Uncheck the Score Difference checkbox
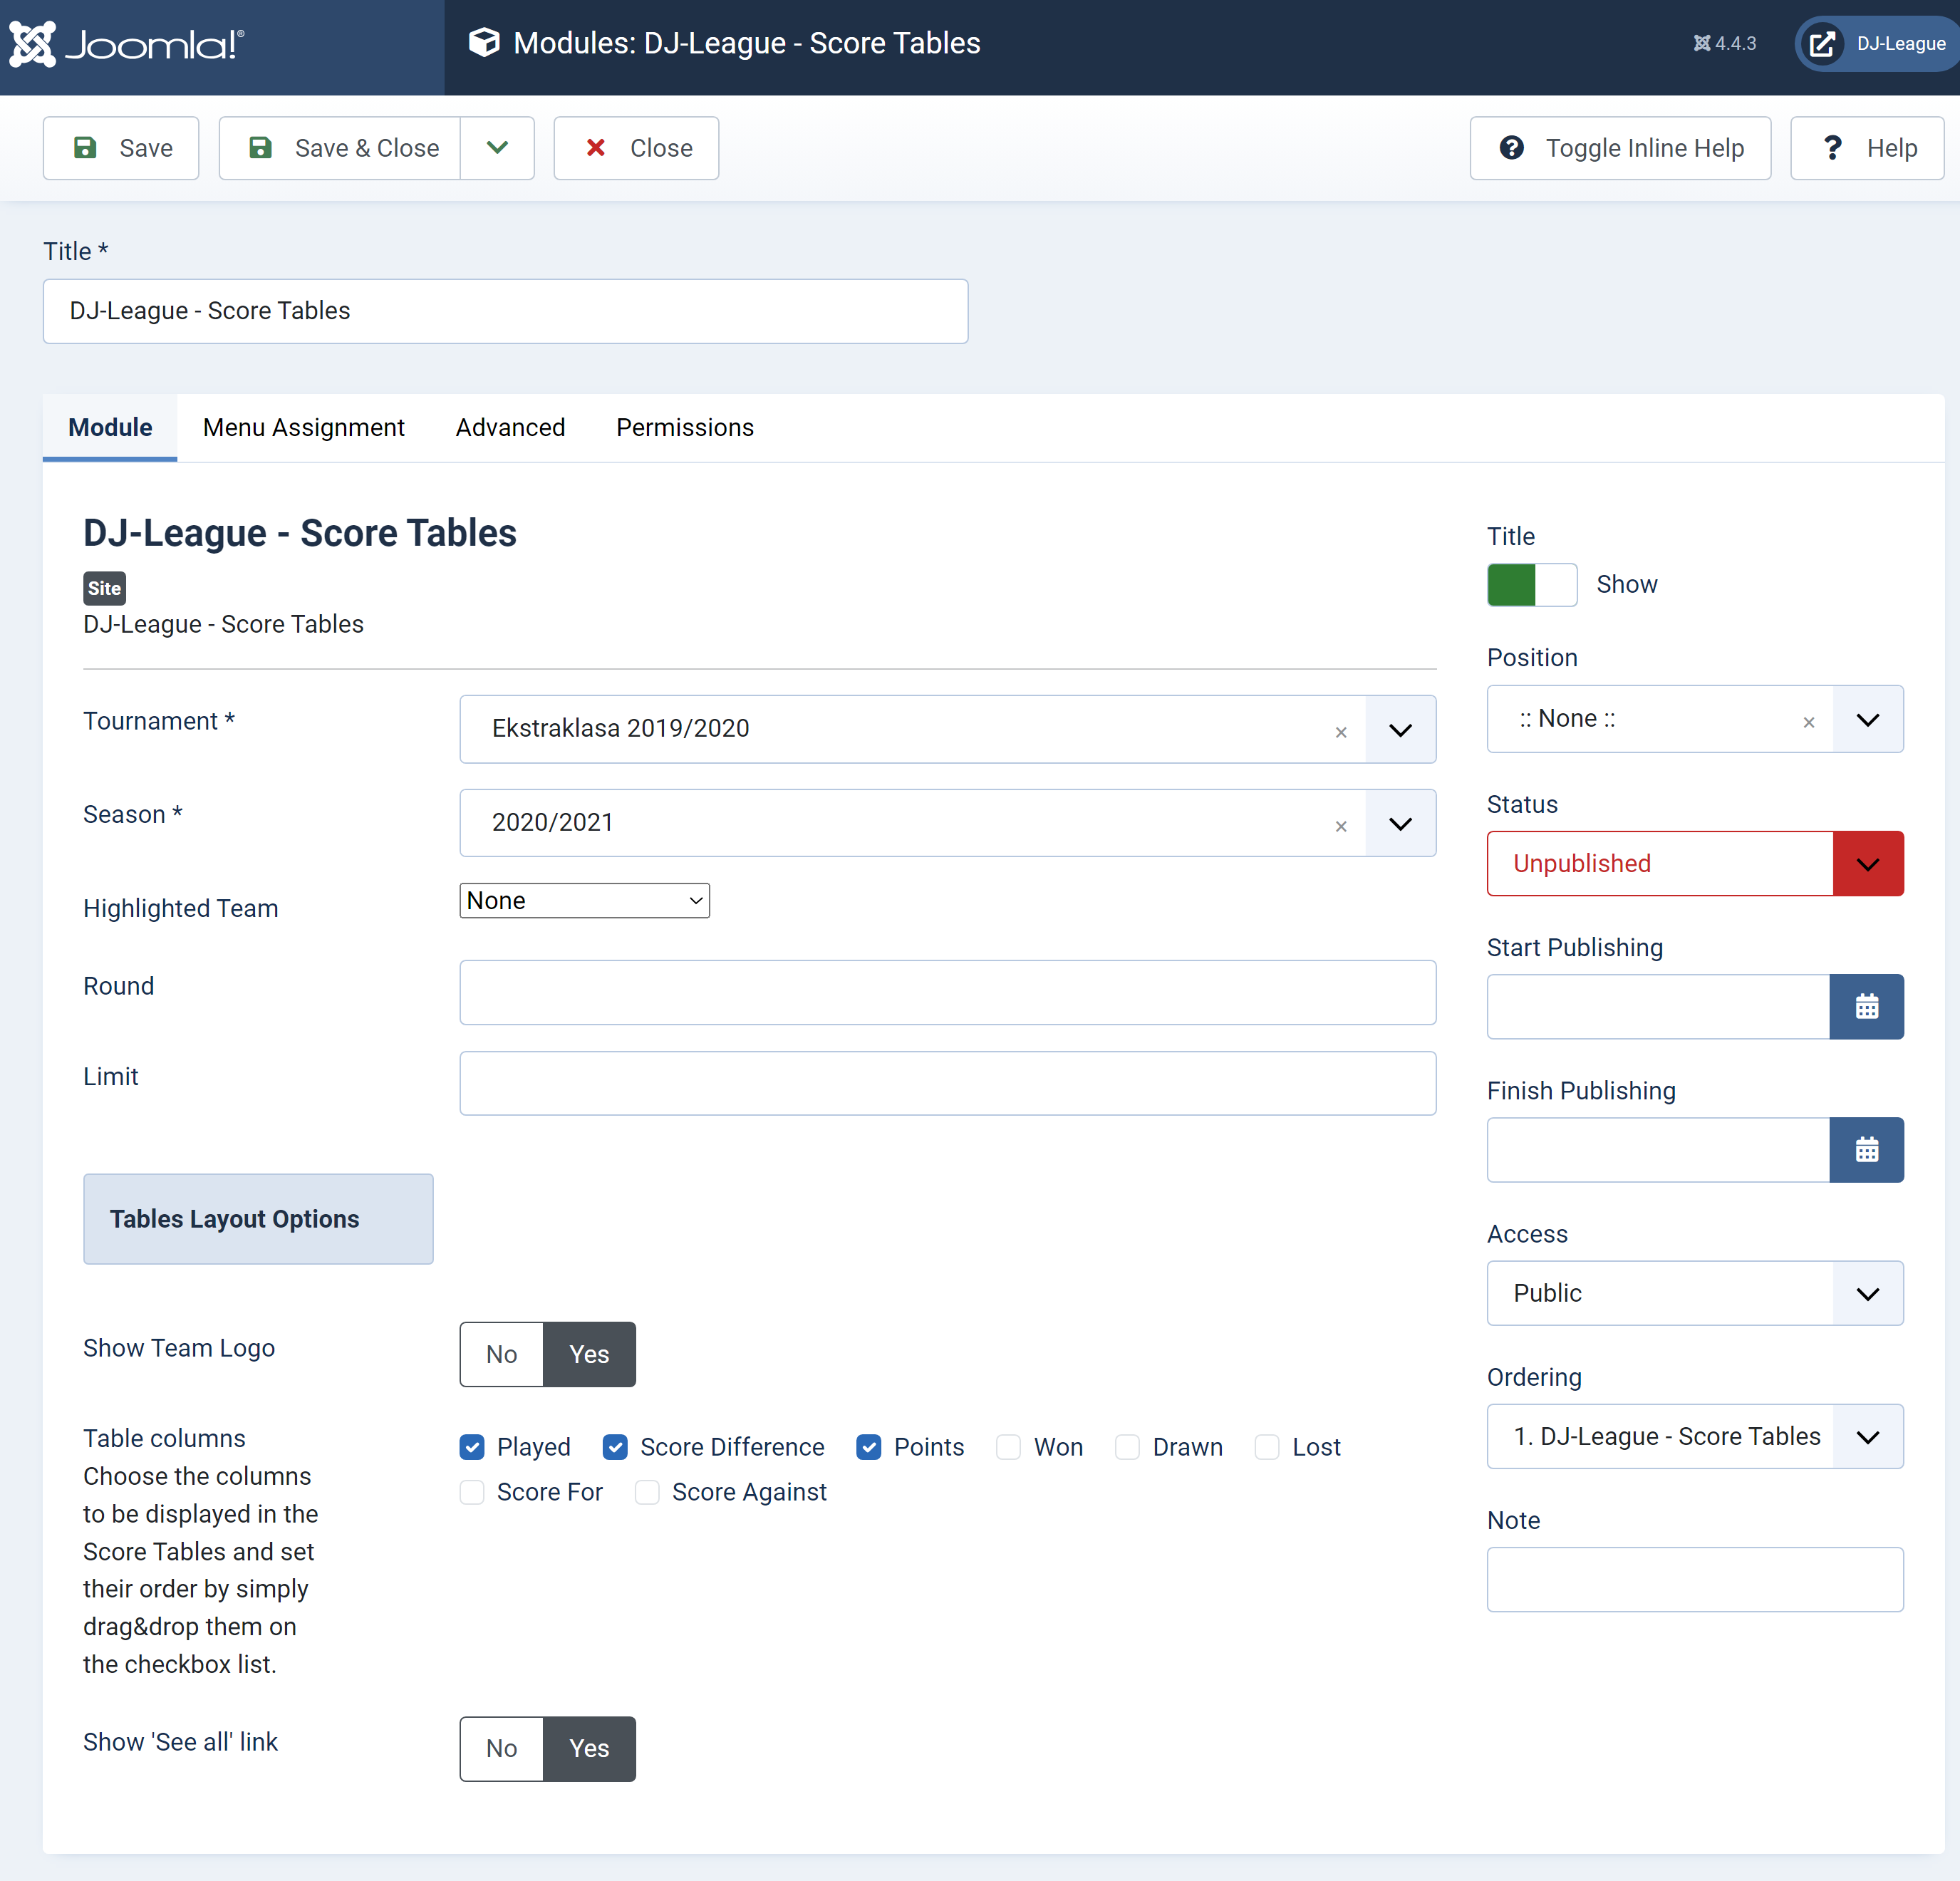The image size is (1960, 1881). pyautogui.click(x=615, y=1447)
